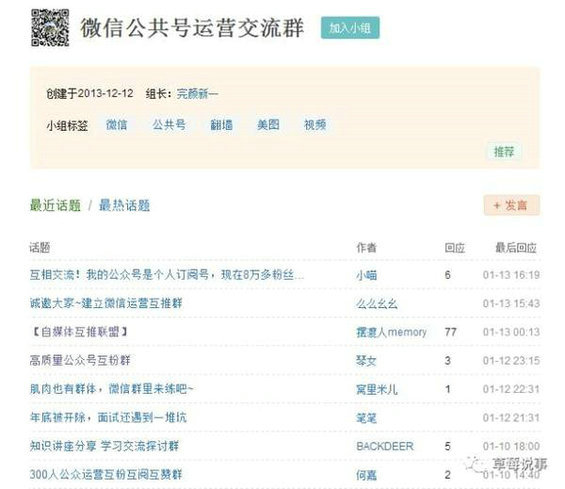Switch to 最热话题 hottest topics tab
Screen dimensions: 565x489
click(x=124, y=205)
